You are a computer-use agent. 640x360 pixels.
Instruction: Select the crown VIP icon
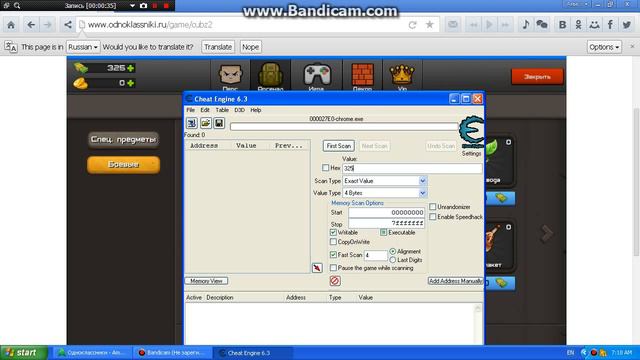pos(402,76)
